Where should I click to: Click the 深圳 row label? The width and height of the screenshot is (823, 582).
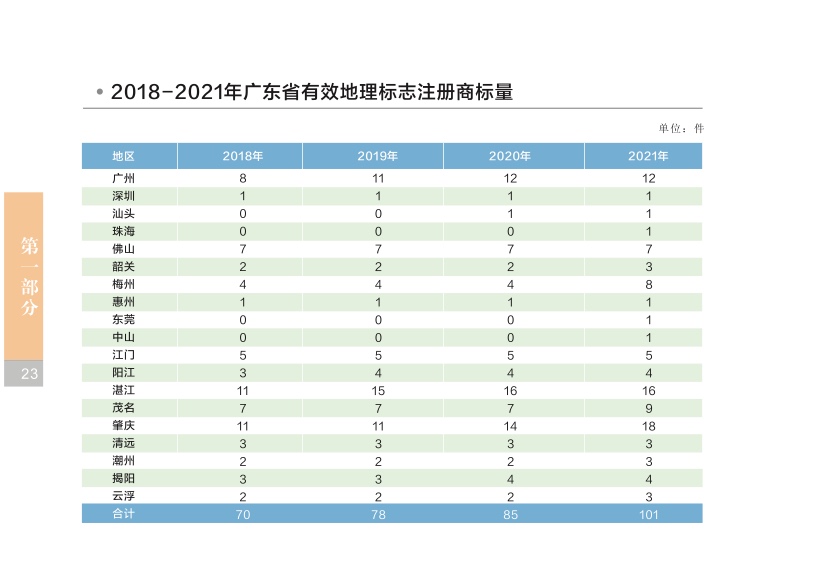click(123, 196)
